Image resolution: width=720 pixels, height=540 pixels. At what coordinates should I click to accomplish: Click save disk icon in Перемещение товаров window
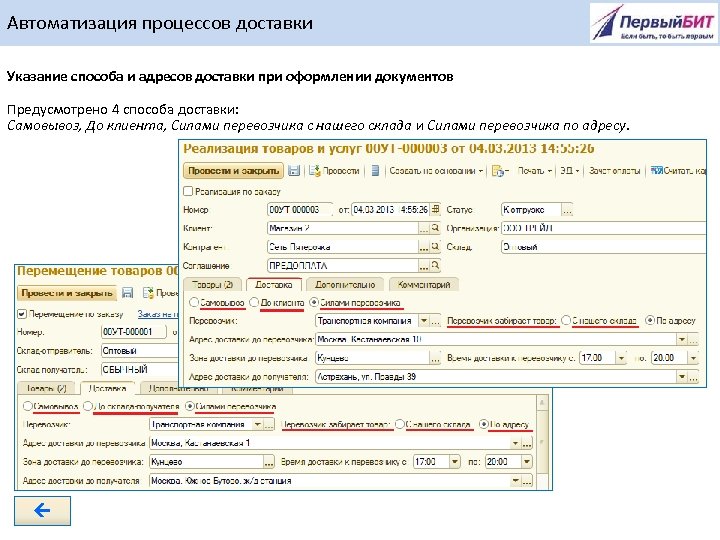pyautogui.click(x=128, y=293)
